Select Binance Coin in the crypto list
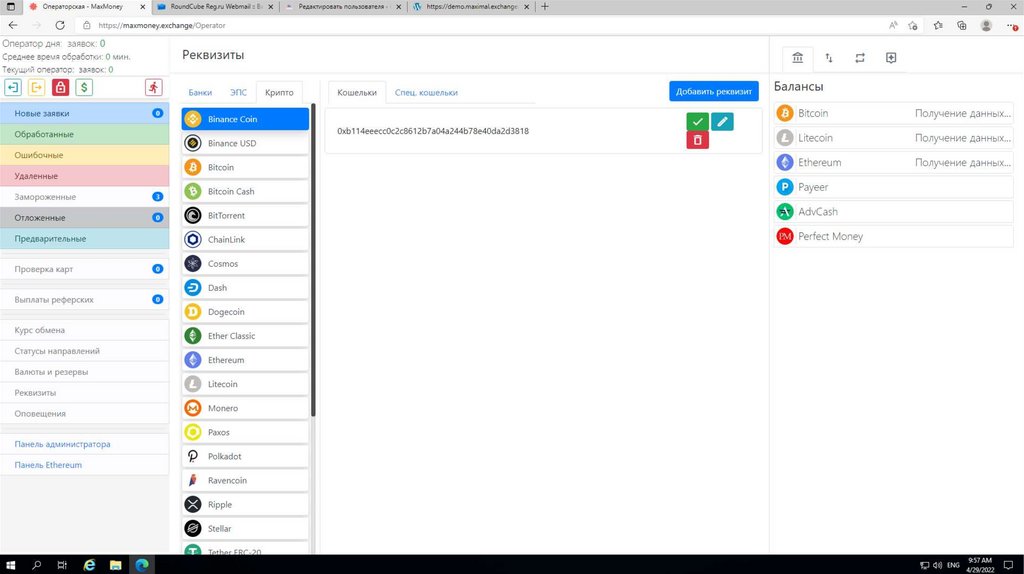1024x574 pixels. point(245,119)
